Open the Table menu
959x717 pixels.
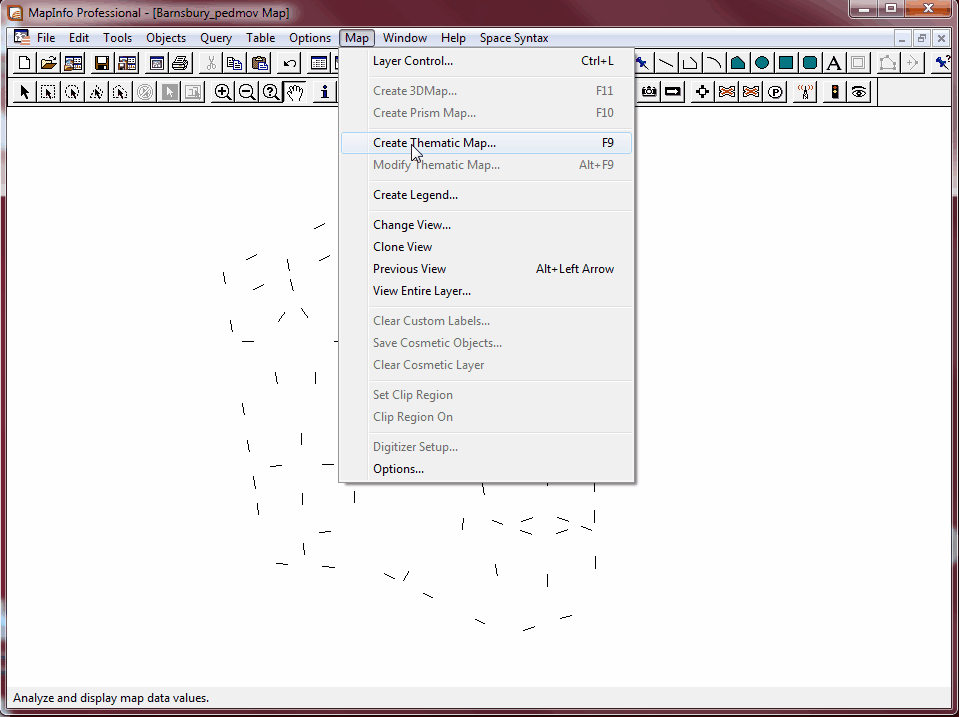[x=261, y=38]
